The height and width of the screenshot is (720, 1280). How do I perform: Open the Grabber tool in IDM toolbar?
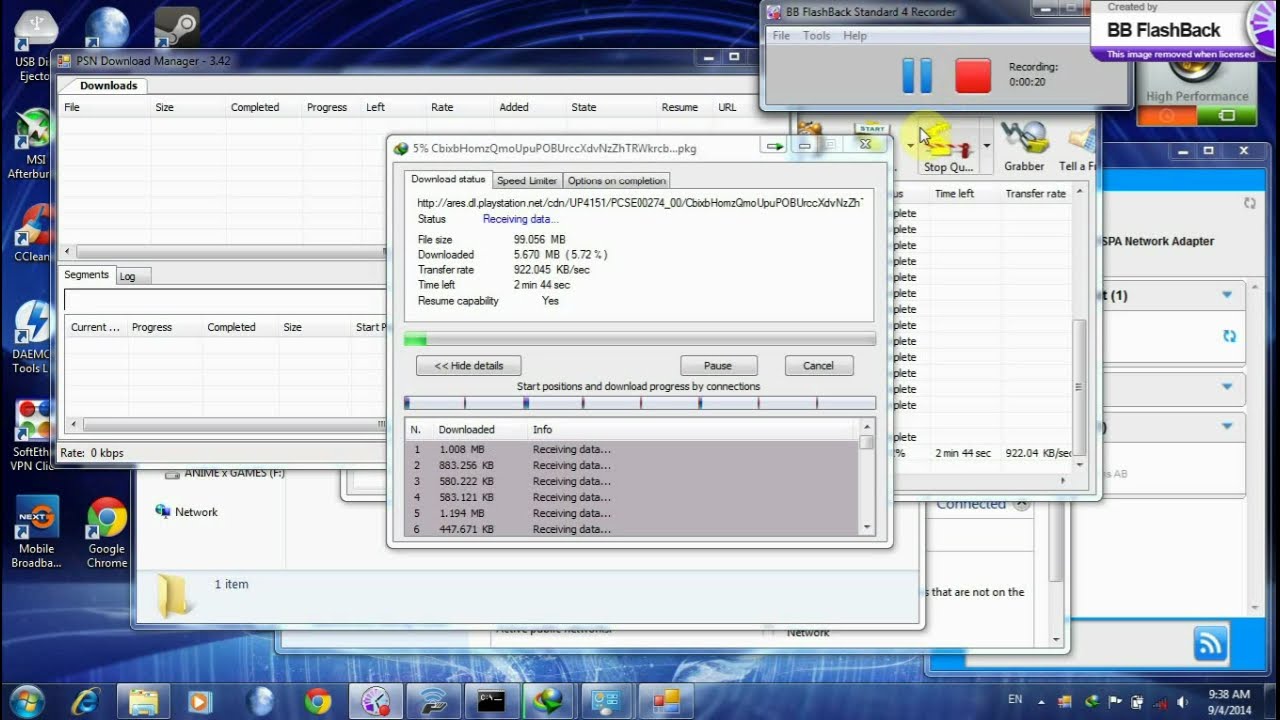coord(1024,148)
